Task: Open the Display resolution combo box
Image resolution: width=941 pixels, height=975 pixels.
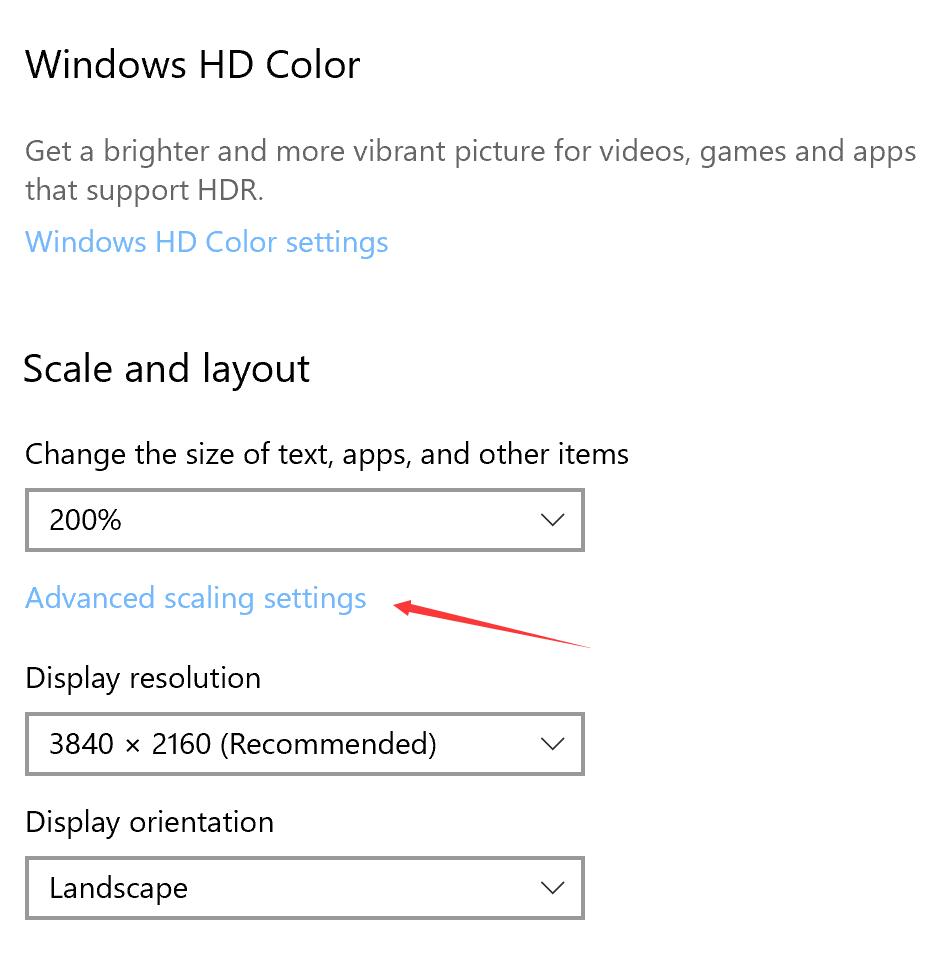Action: tap(305, 744)
